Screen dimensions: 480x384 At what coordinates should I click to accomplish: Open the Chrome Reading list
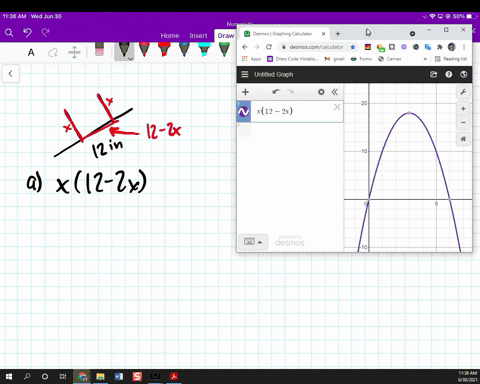click(x=451, y=59)
